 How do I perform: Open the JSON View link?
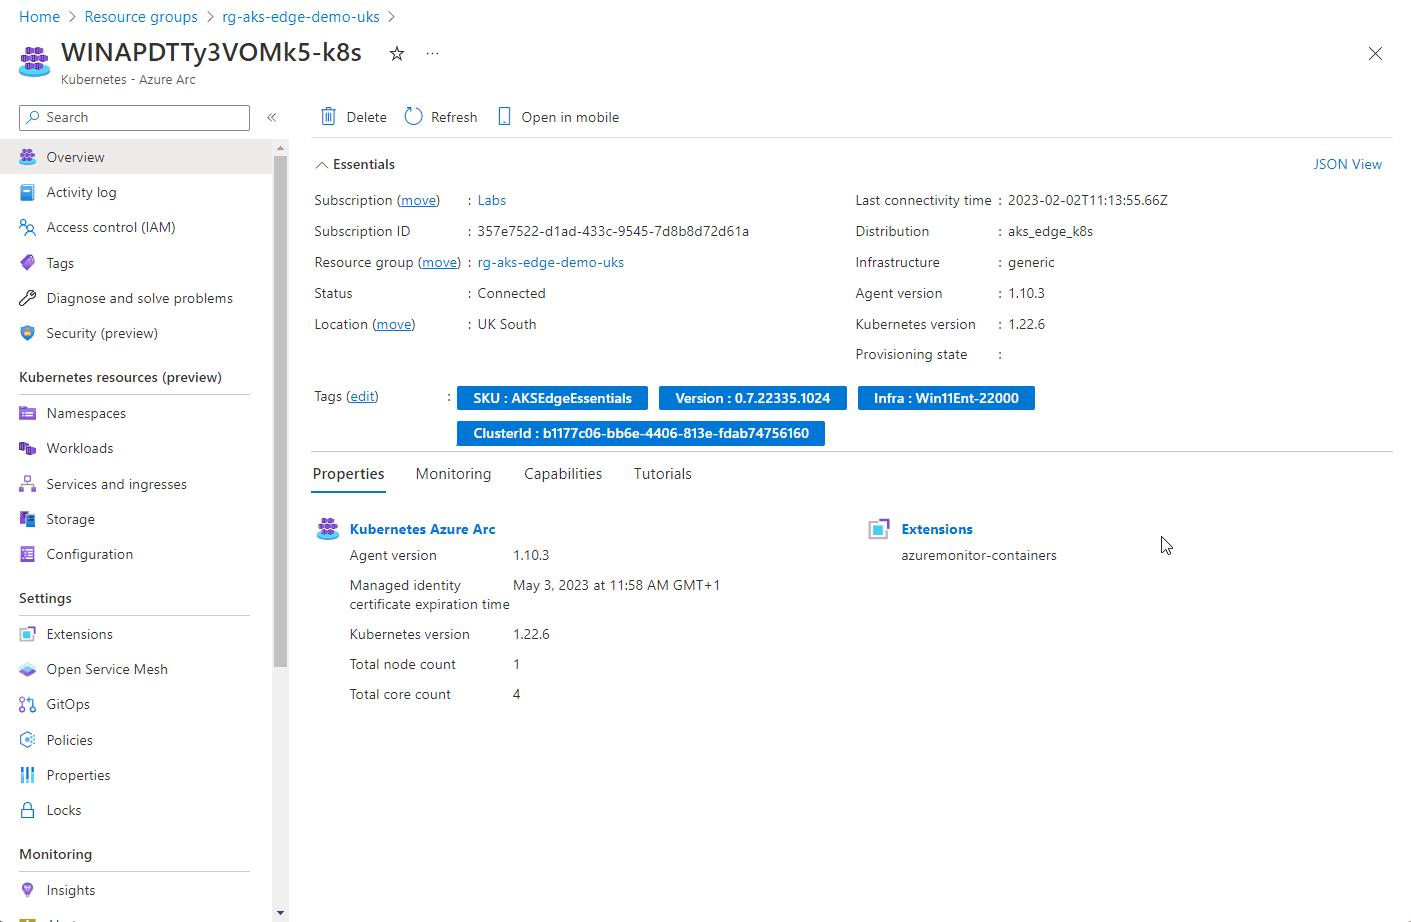coord(1347,164)
